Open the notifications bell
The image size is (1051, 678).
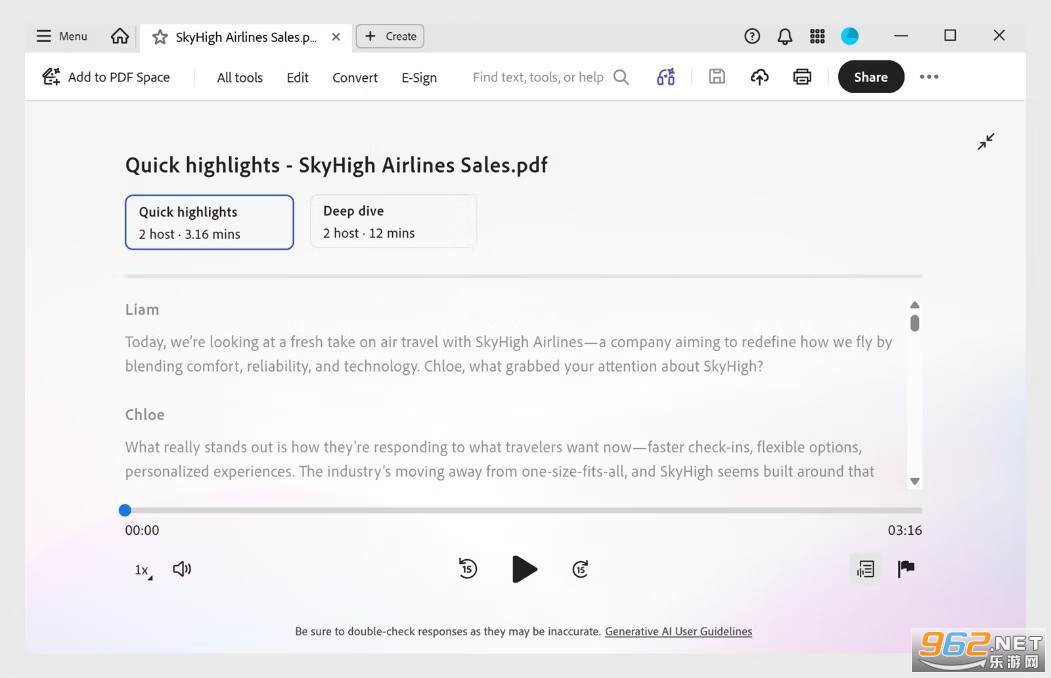785,36
